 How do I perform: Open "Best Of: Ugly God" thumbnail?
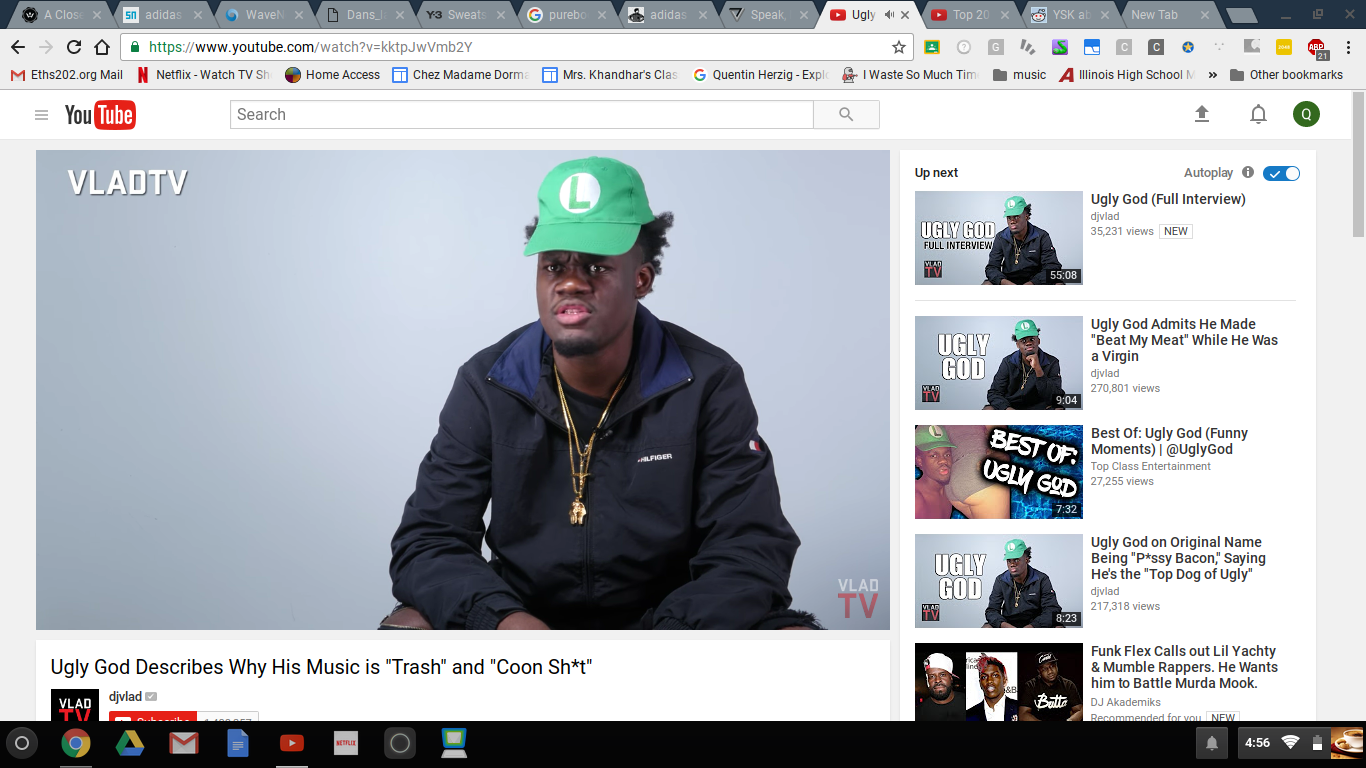pos(998,472)
